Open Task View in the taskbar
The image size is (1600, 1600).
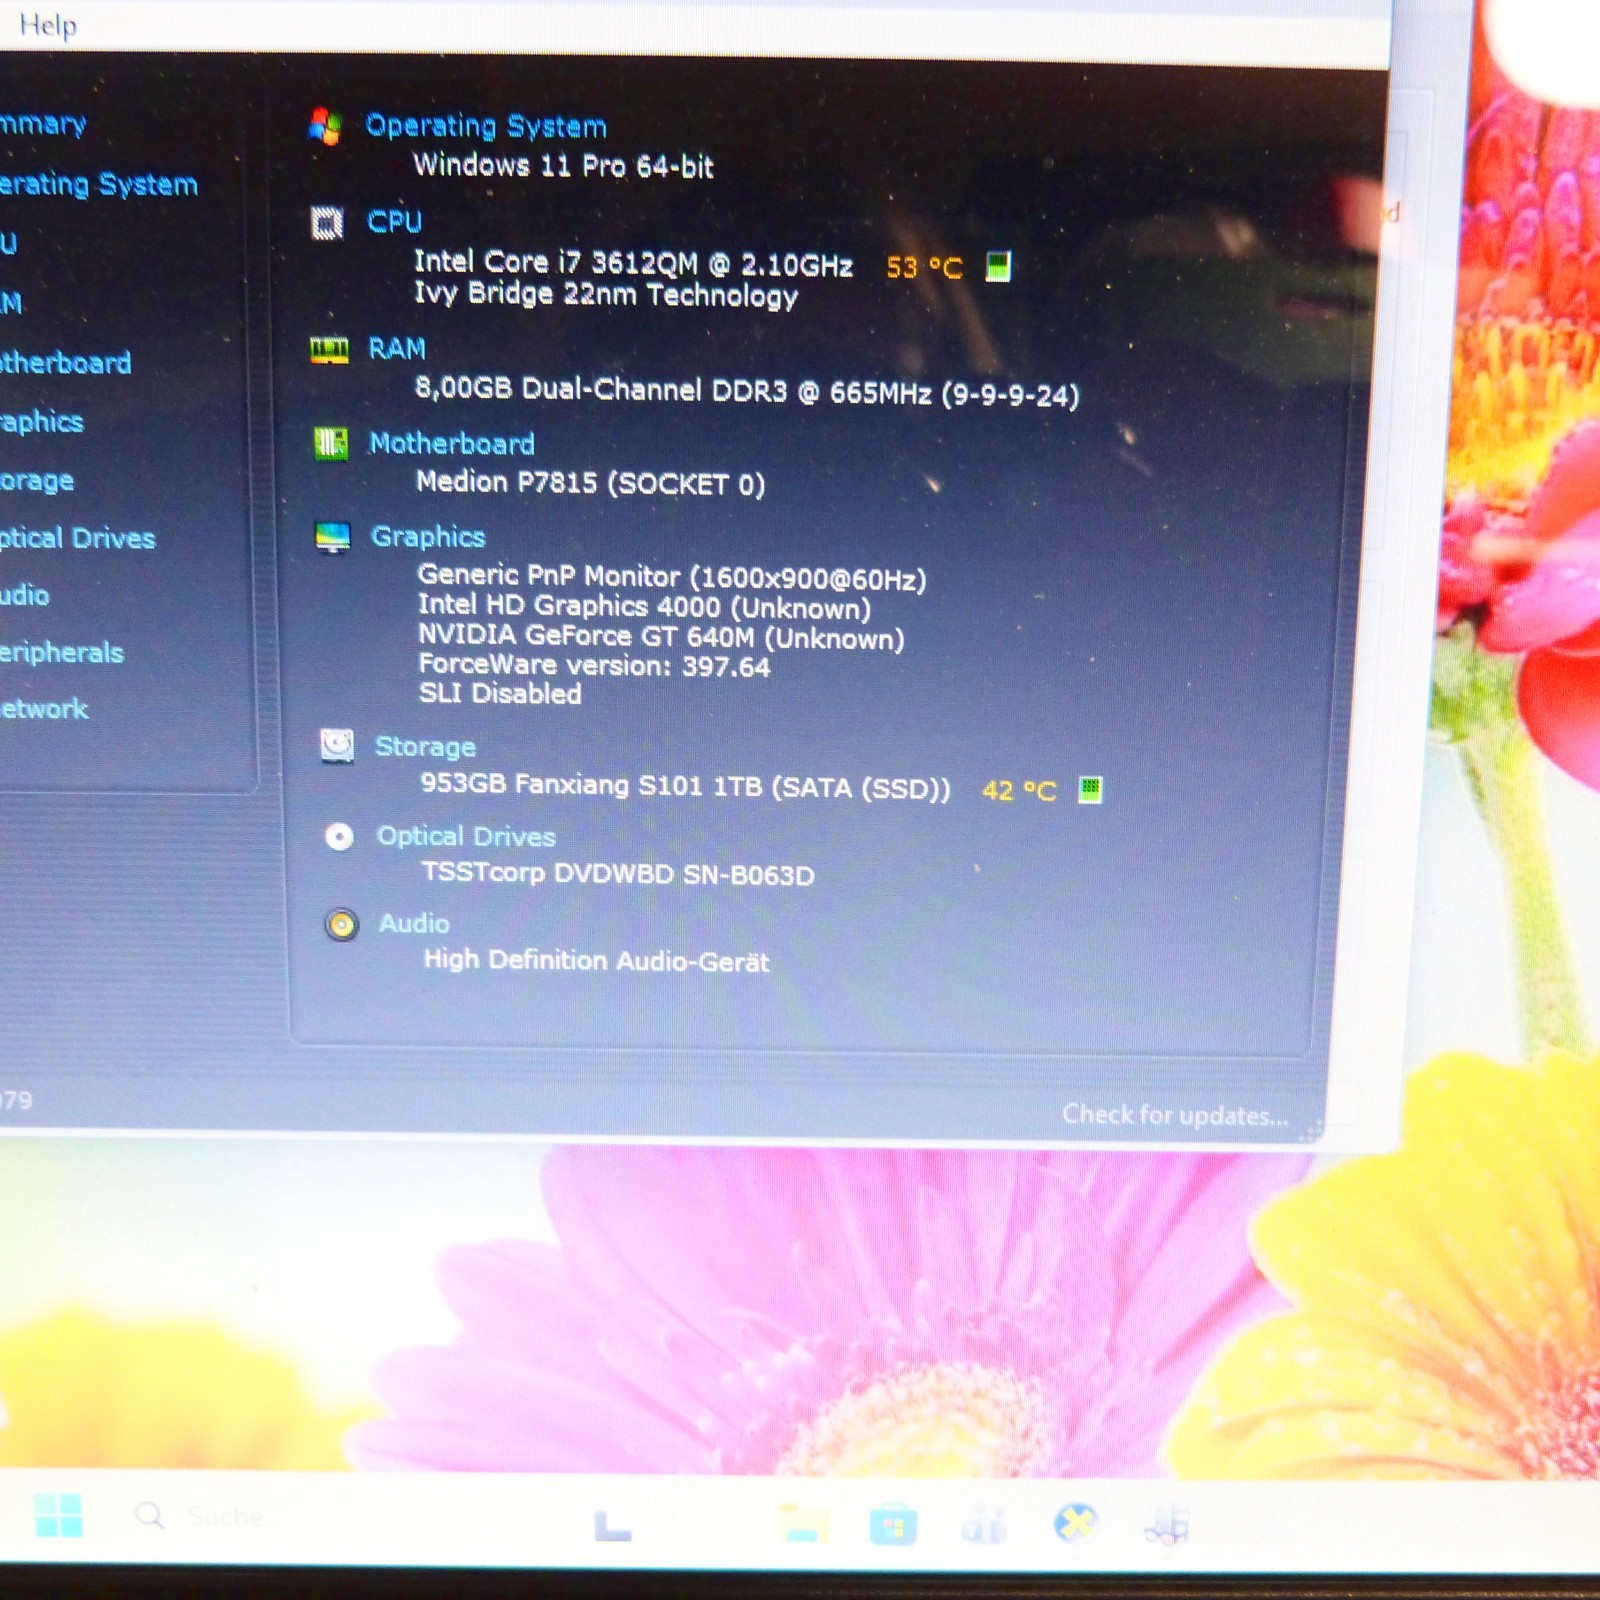coord(613,1526)
